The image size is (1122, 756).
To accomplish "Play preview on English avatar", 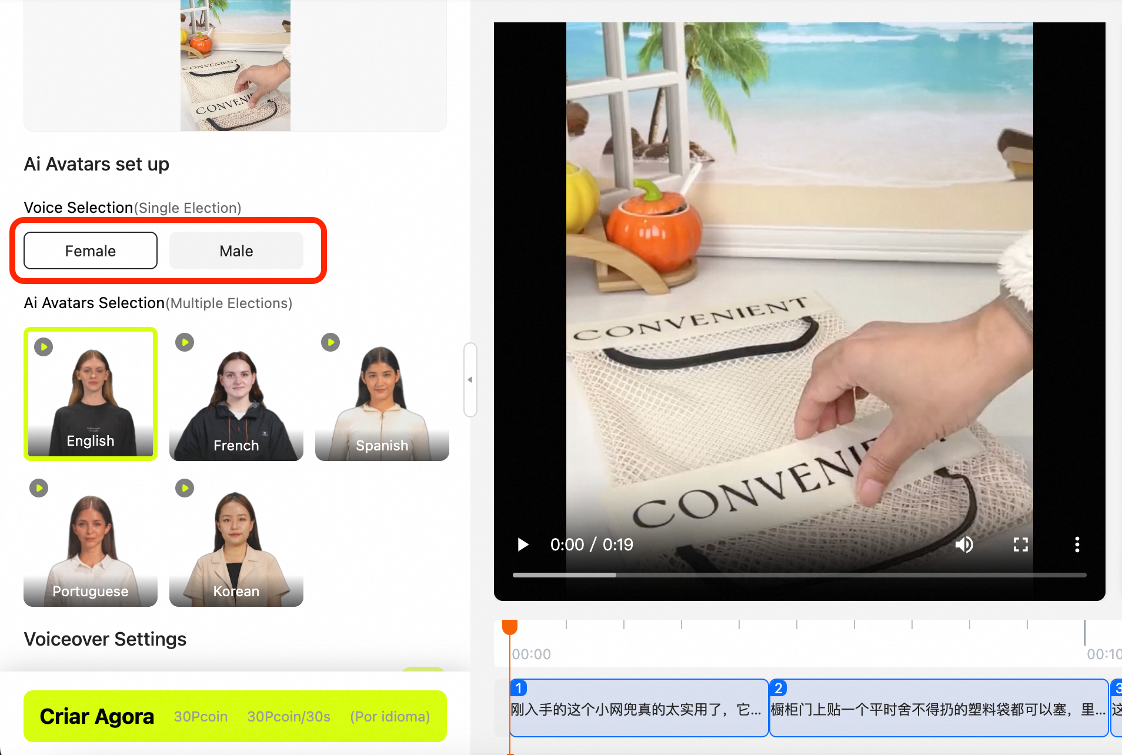I will point(43,346).
